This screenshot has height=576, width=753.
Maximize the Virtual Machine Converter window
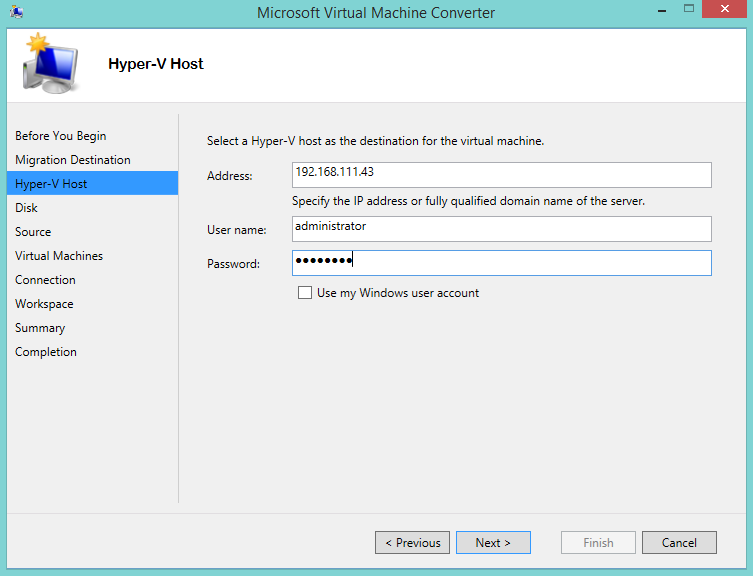[689, 9]
